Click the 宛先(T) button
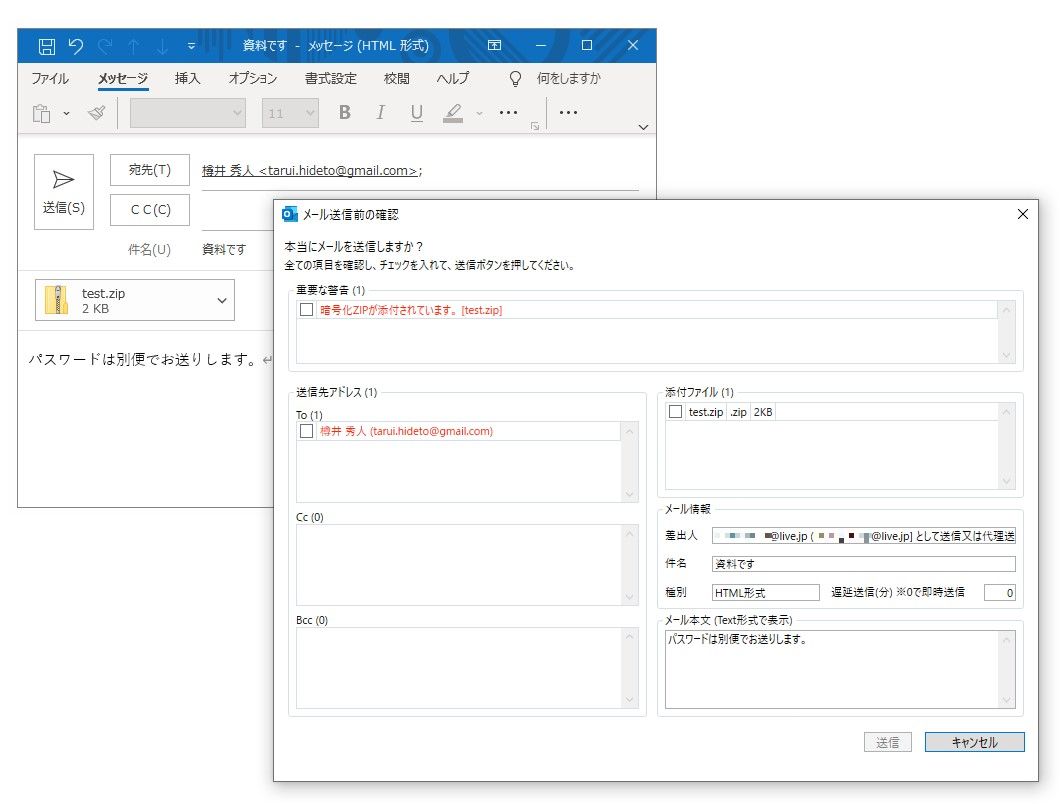This screenshot has height=804, width=1063. [150, 169]
